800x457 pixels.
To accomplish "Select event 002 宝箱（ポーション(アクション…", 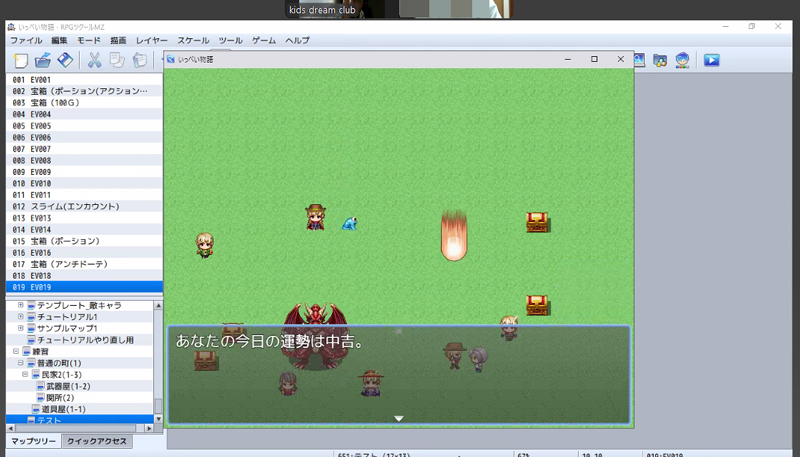I will pyautogui.click(x=84, y=91).
